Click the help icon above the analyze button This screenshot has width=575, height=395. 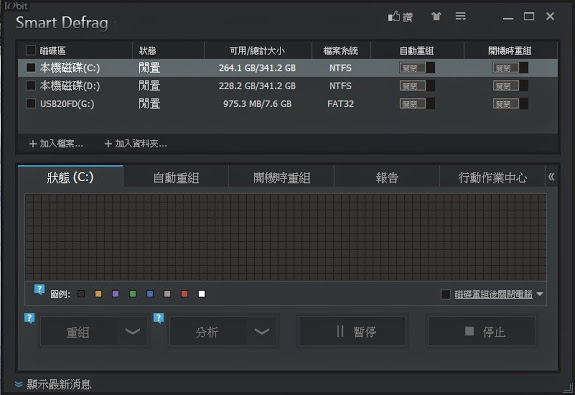click(158, 318)
